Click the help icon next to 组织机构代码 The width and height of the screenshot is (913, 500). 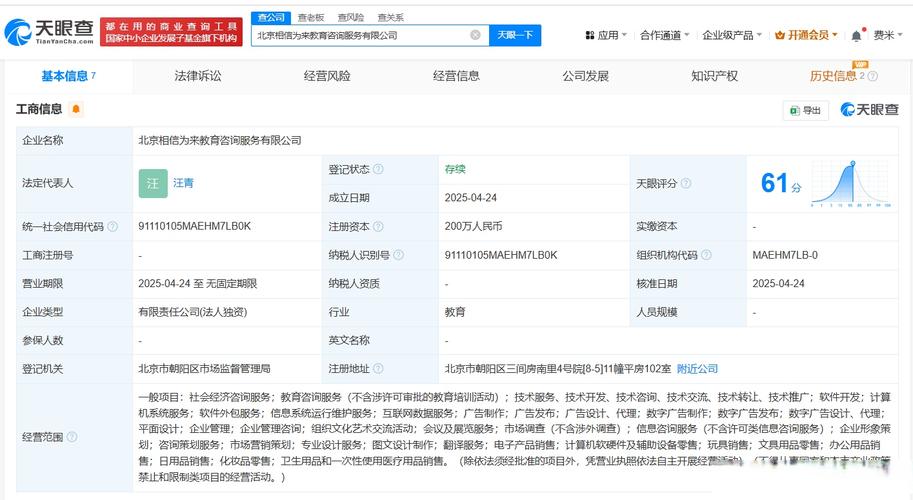coord(706,255)
